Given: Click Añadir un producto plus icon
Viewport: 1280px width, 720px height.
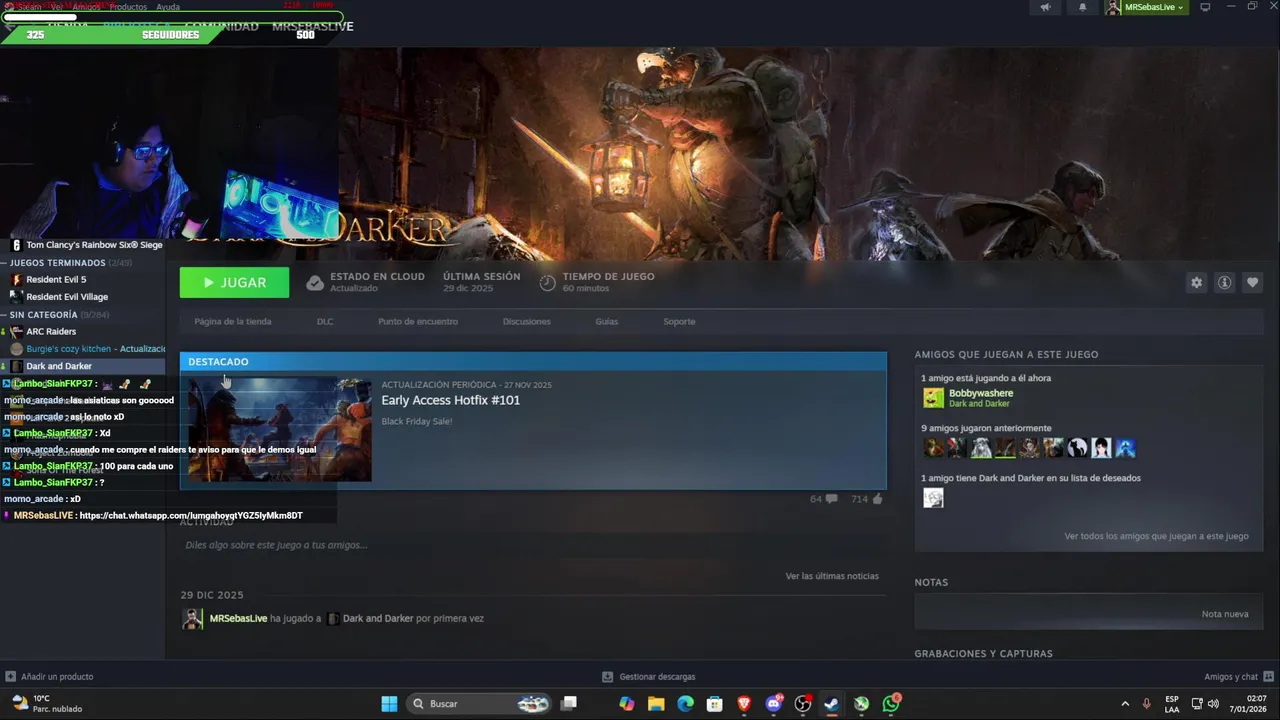Looking at the screenshot, I should click(10, 677).
